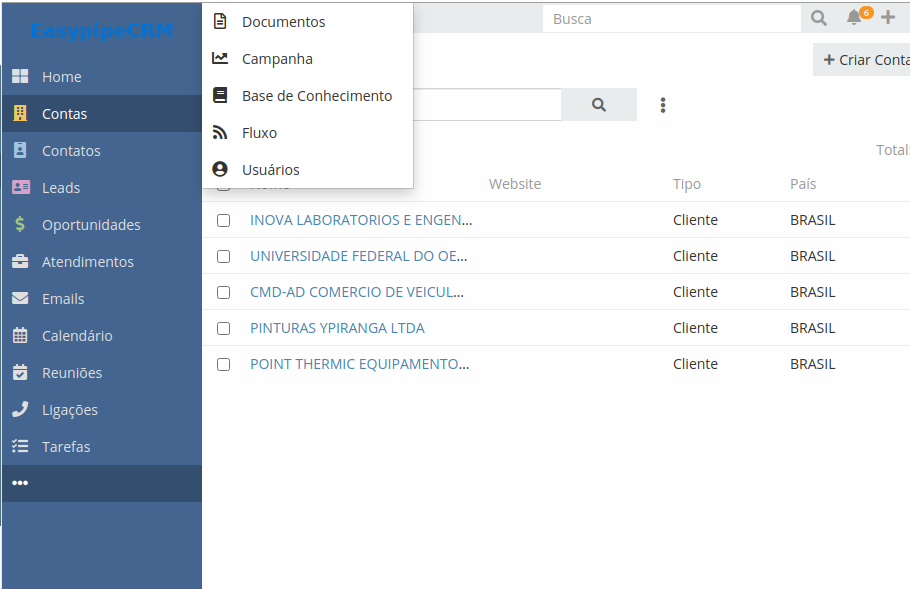The width and height of the screenshot is (910, 589).
Task: Click the Ligações phone icon
Action: coord(20,409)
